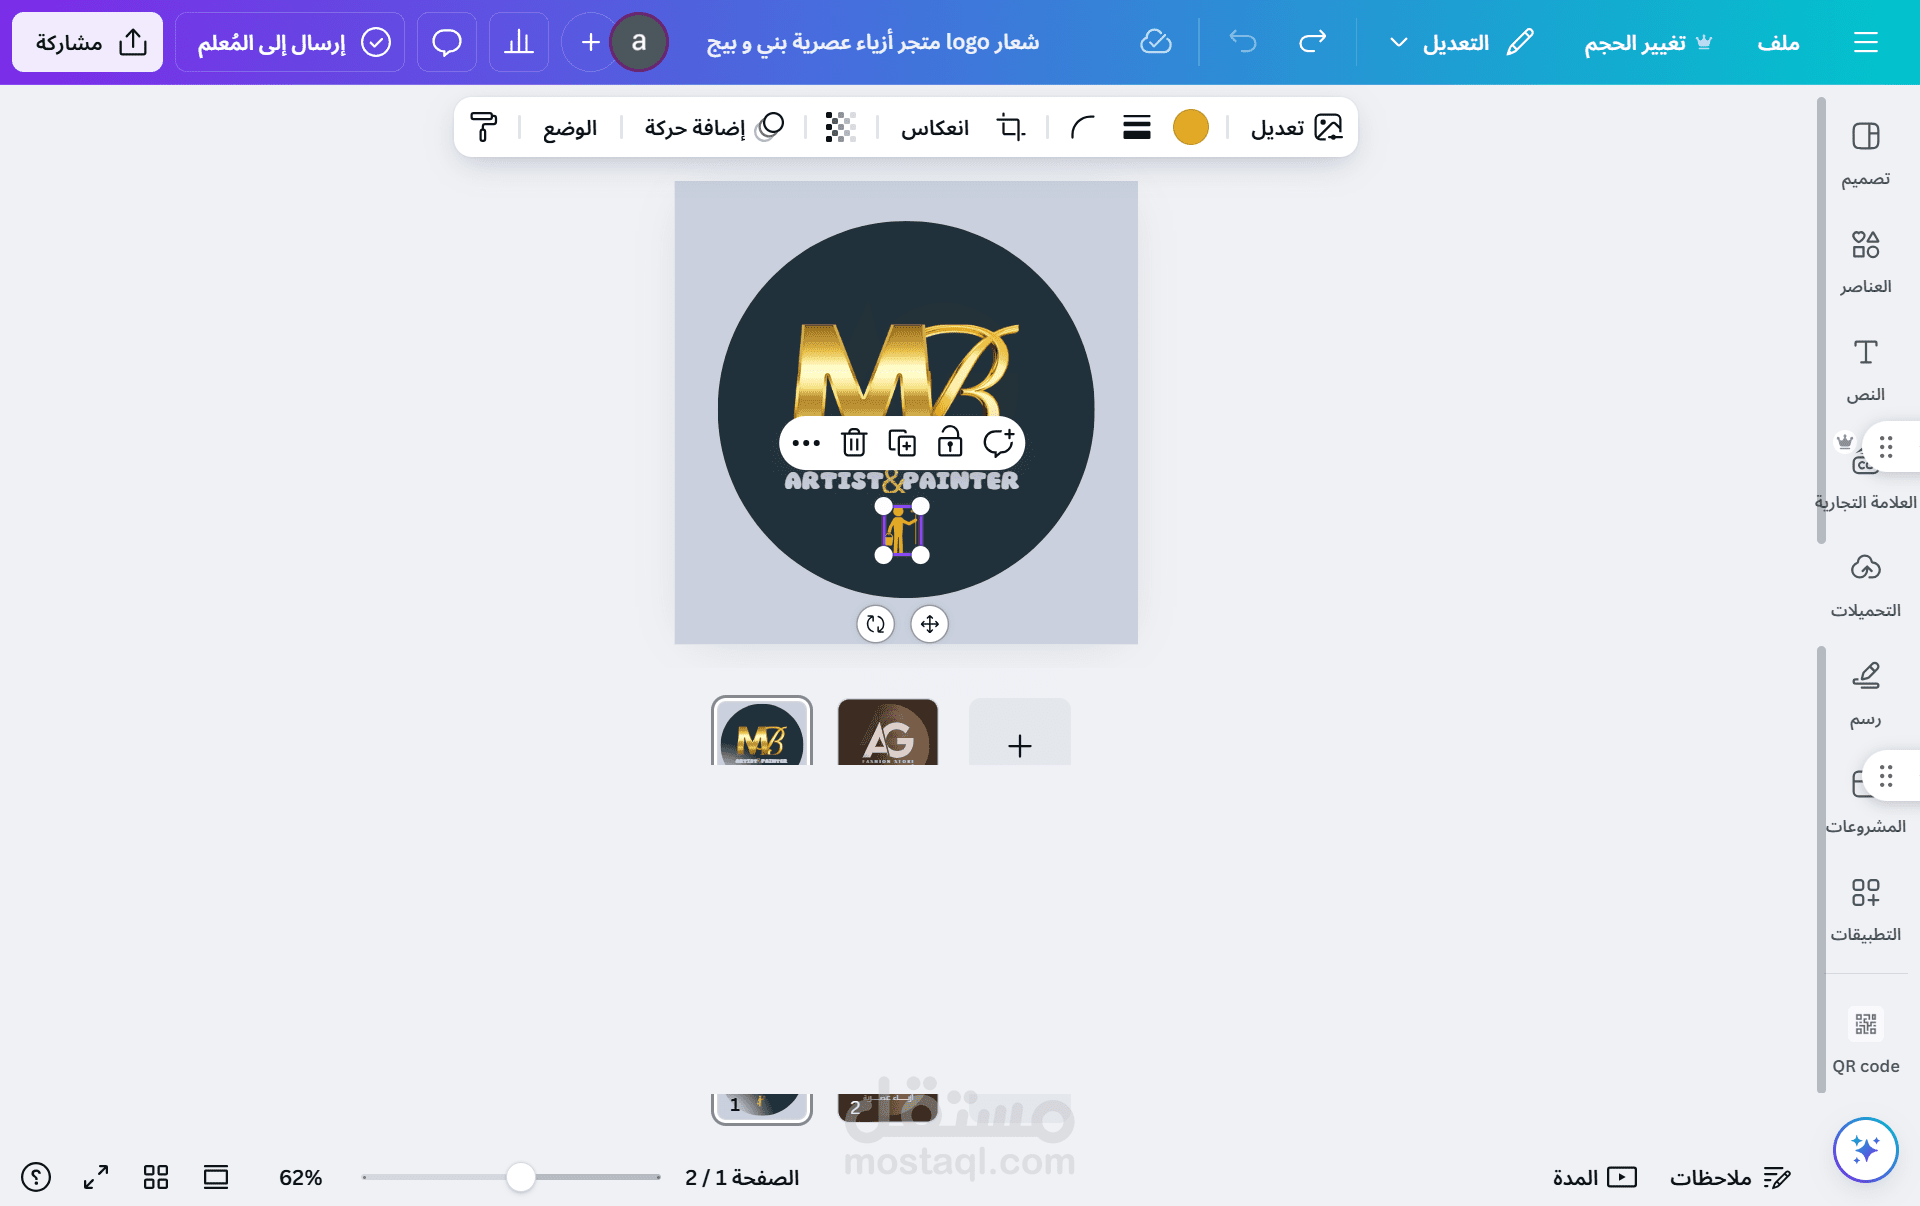Click the yellow color swatch
This screenshot has width=1920, height=1206.
click(x=1190, y=127)
